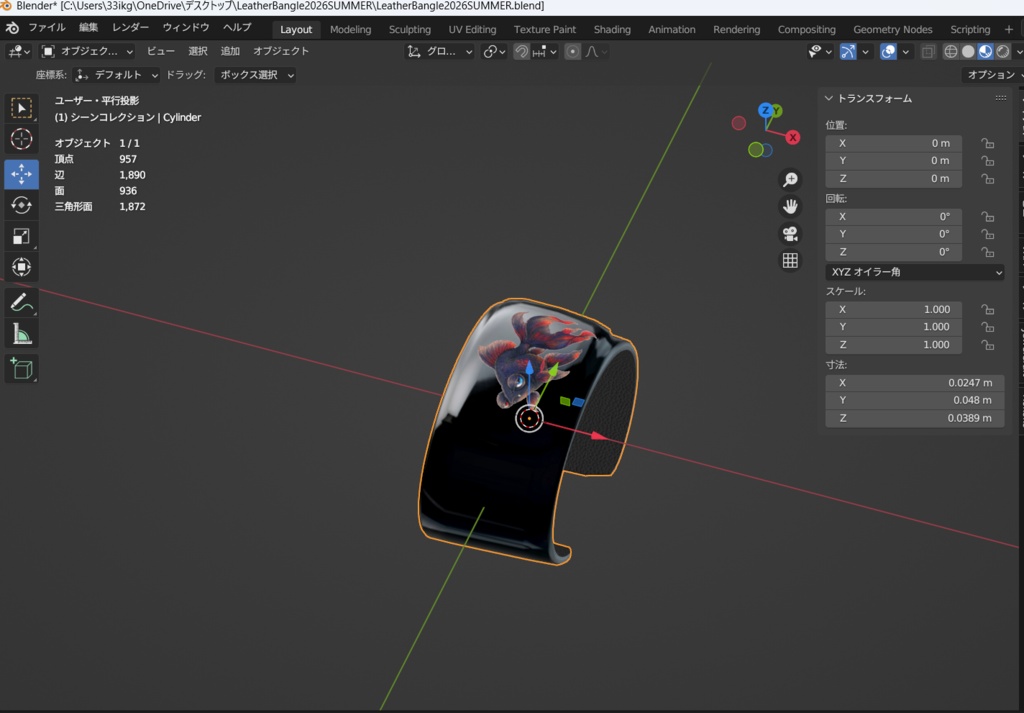Choose the Measure ruler tool
This screenshot has height=713, width=1024.
tap(22, 334)
